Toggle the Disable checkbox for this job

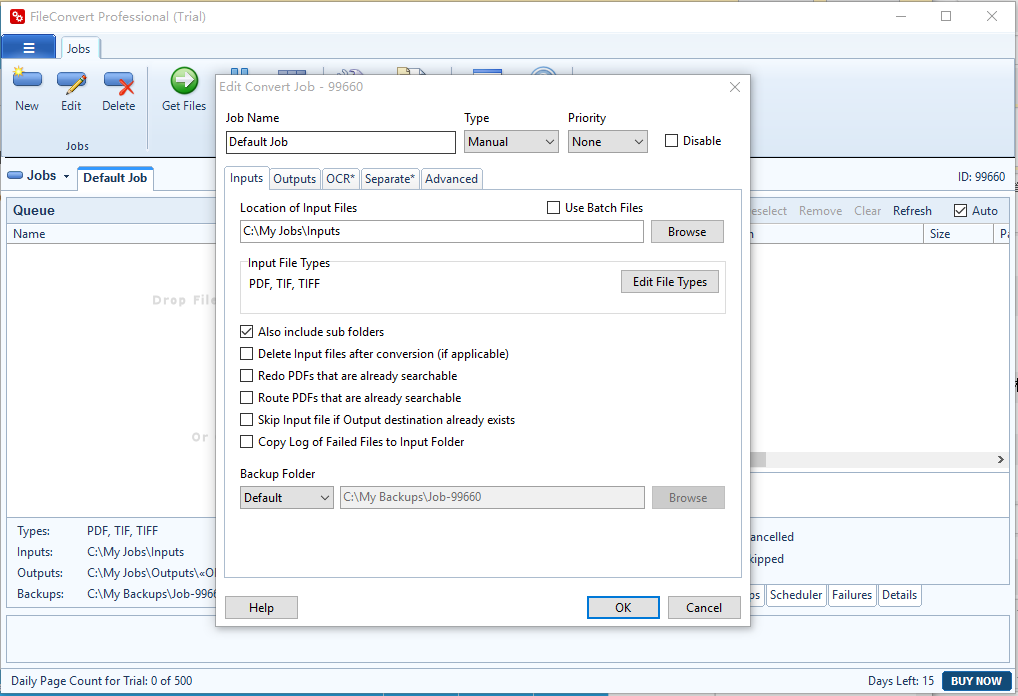click(x=671, y=140)
